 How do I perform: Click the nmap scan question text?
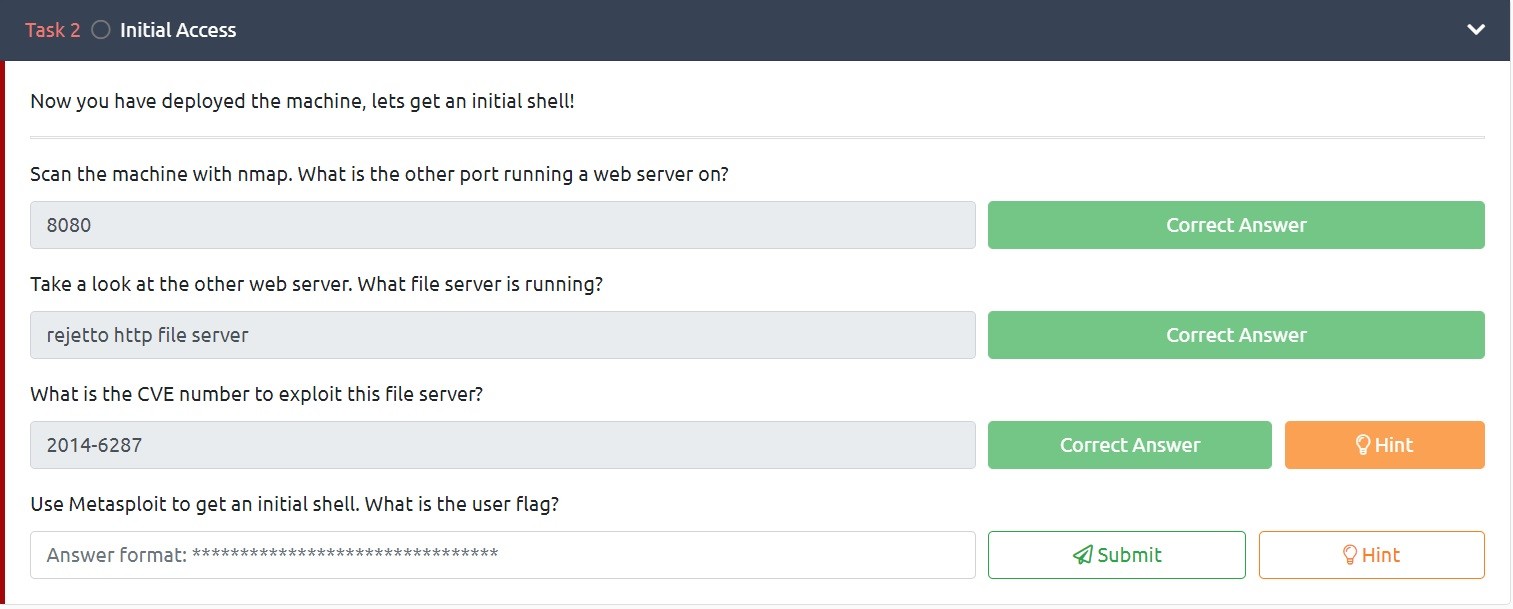tap(379, 174)
